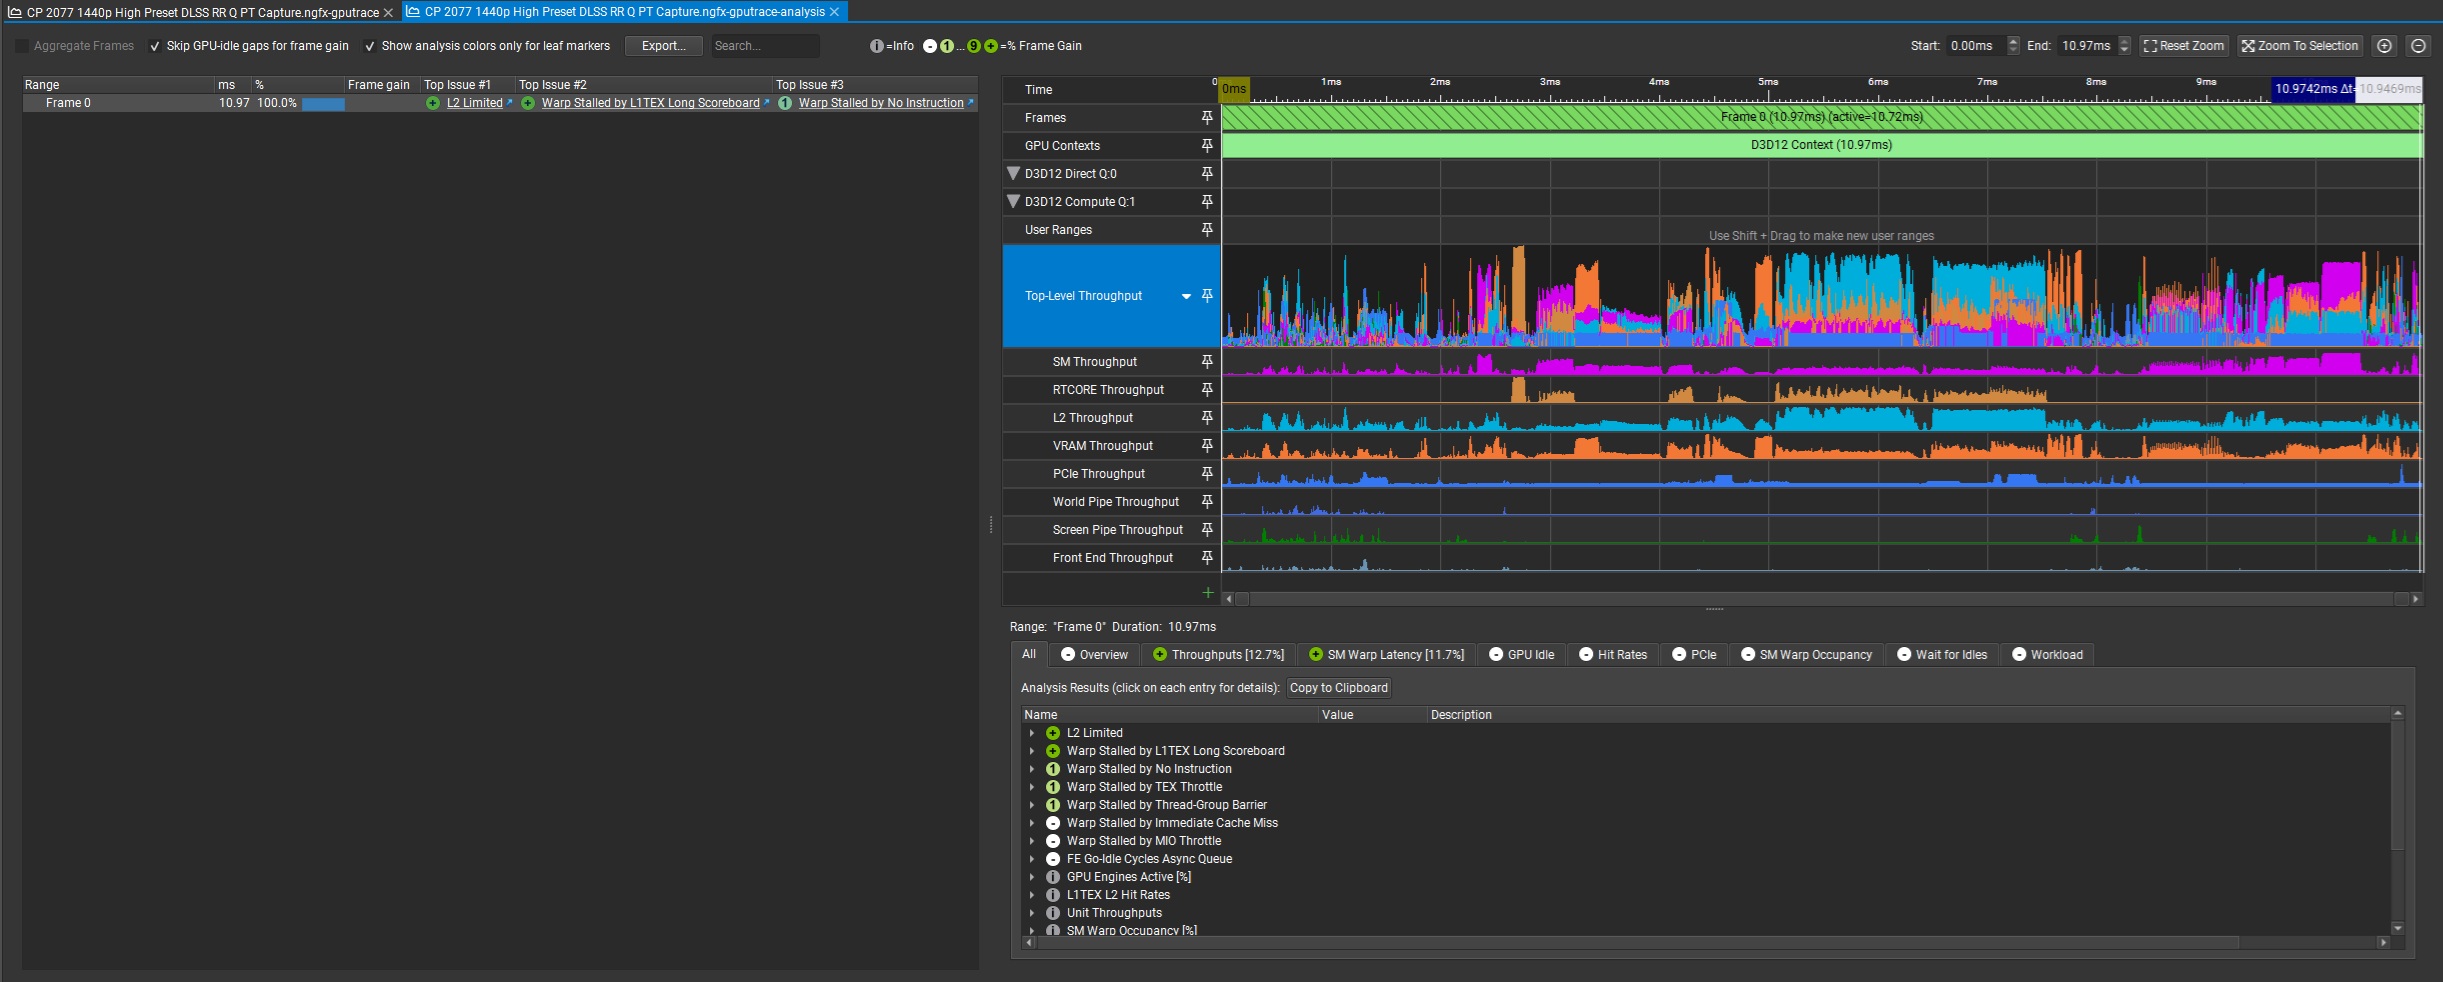Pin the RTCORE Throughput row
Viewport: 2443px width, 982px height.
tap(1207, 390)
